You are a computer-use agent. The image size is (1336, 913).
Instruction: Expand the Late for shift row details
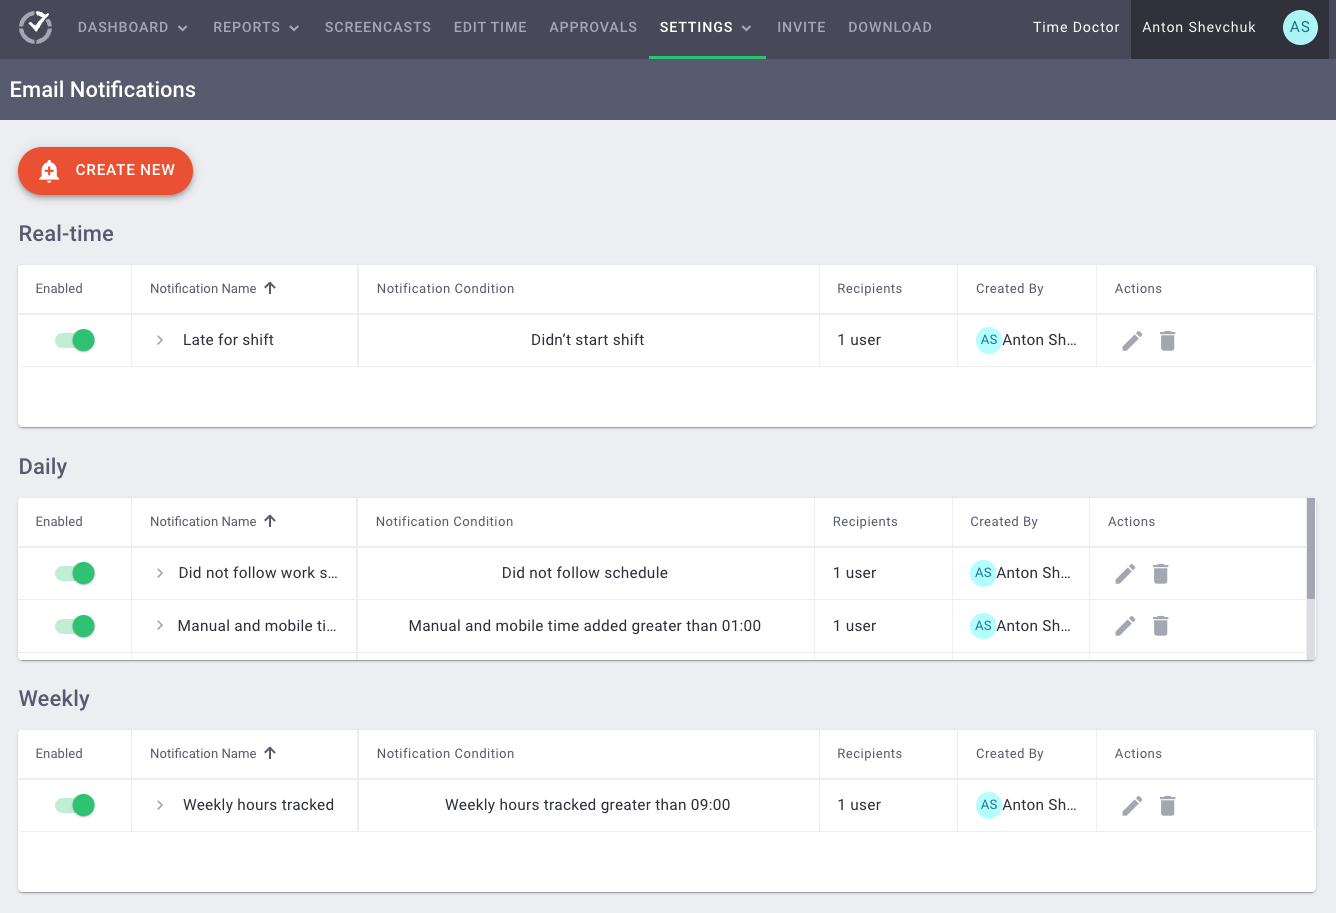tap(158, 340)
